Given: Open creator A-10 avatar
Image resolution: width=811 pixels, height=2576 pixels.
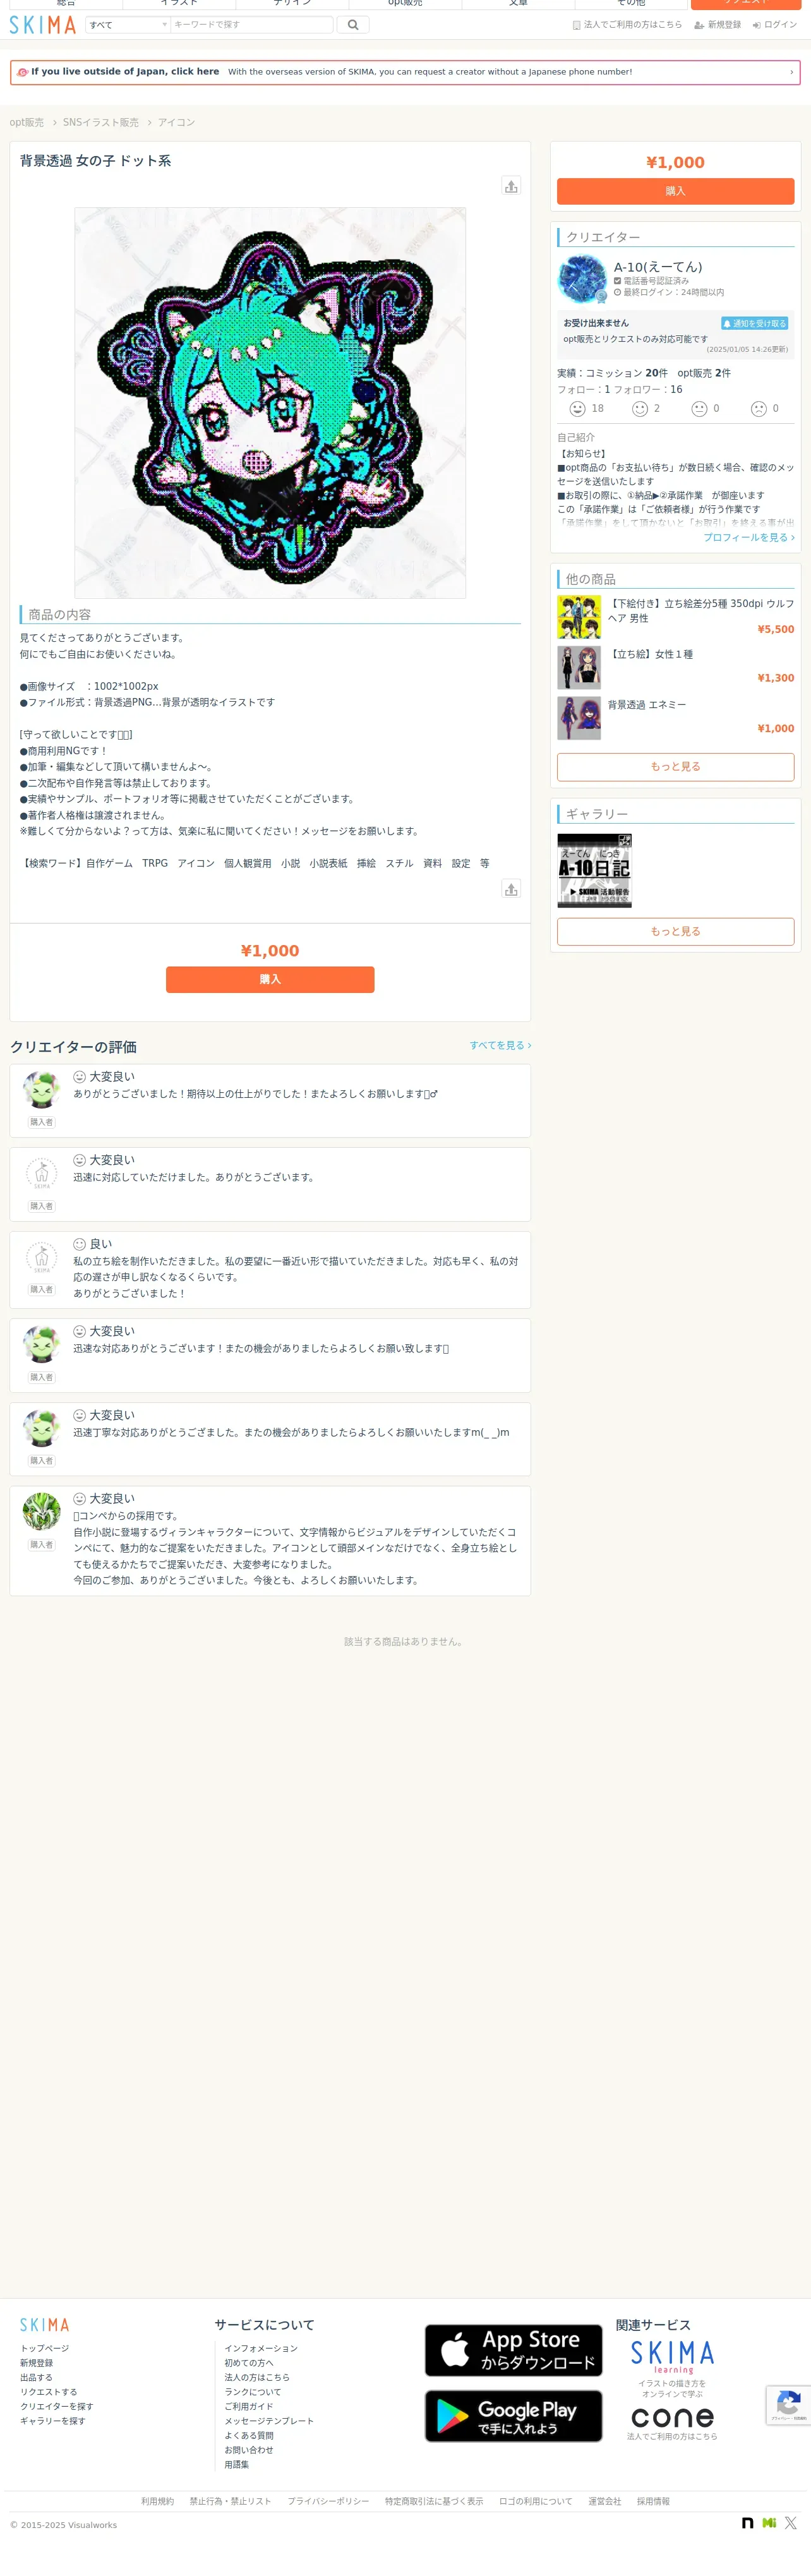Looking at the screenshot, I should [x=582, y=279].
